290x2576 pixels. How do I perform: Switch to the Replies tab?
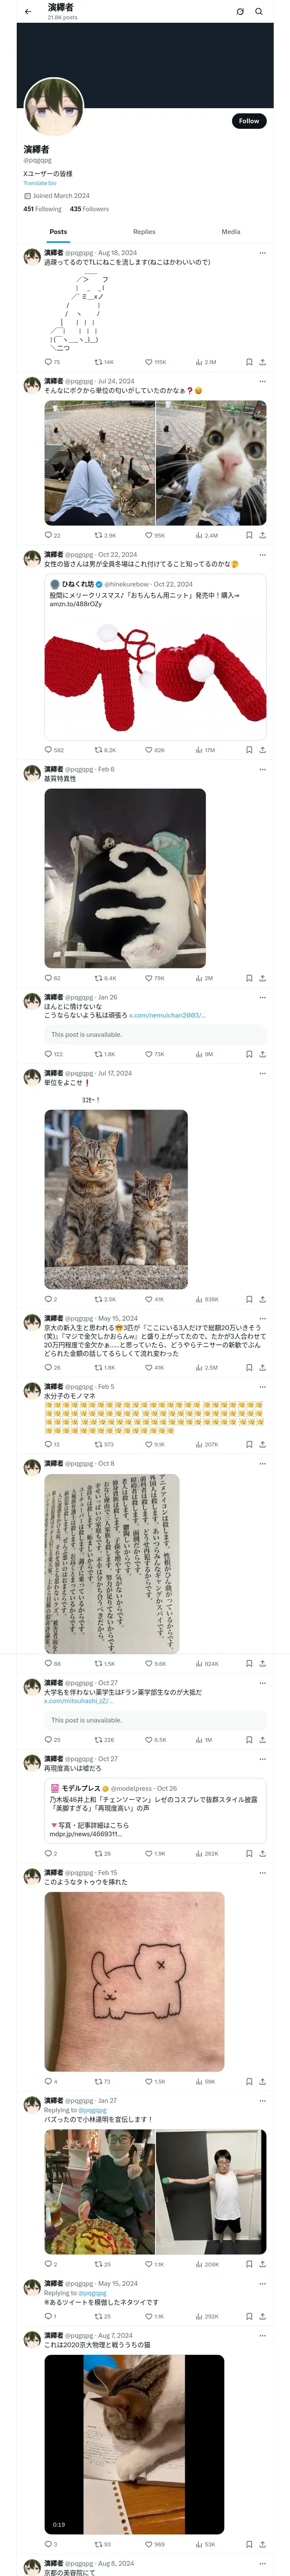[144, 231]
